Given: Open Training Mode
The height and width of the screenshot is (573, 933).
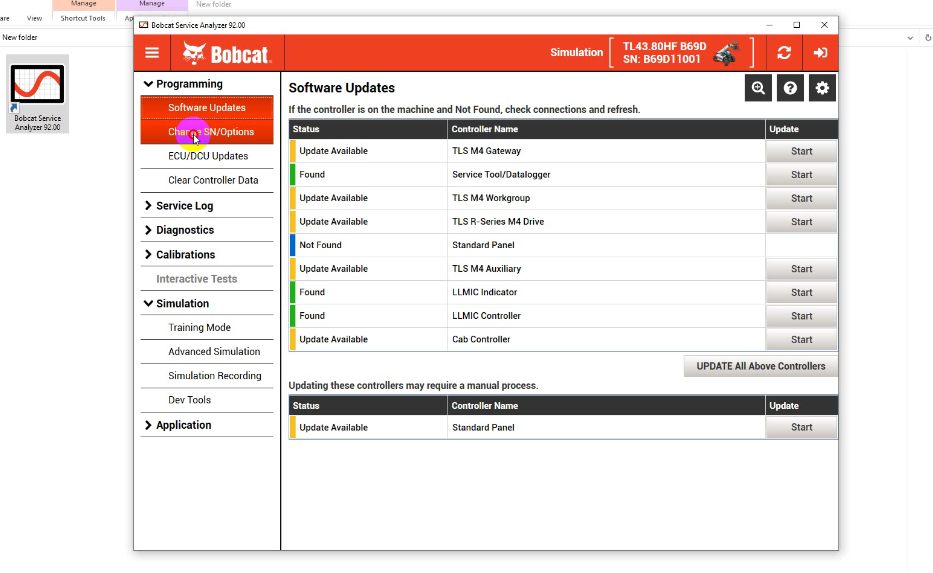Looking at the screenshot, I should [x=206, y=327].
